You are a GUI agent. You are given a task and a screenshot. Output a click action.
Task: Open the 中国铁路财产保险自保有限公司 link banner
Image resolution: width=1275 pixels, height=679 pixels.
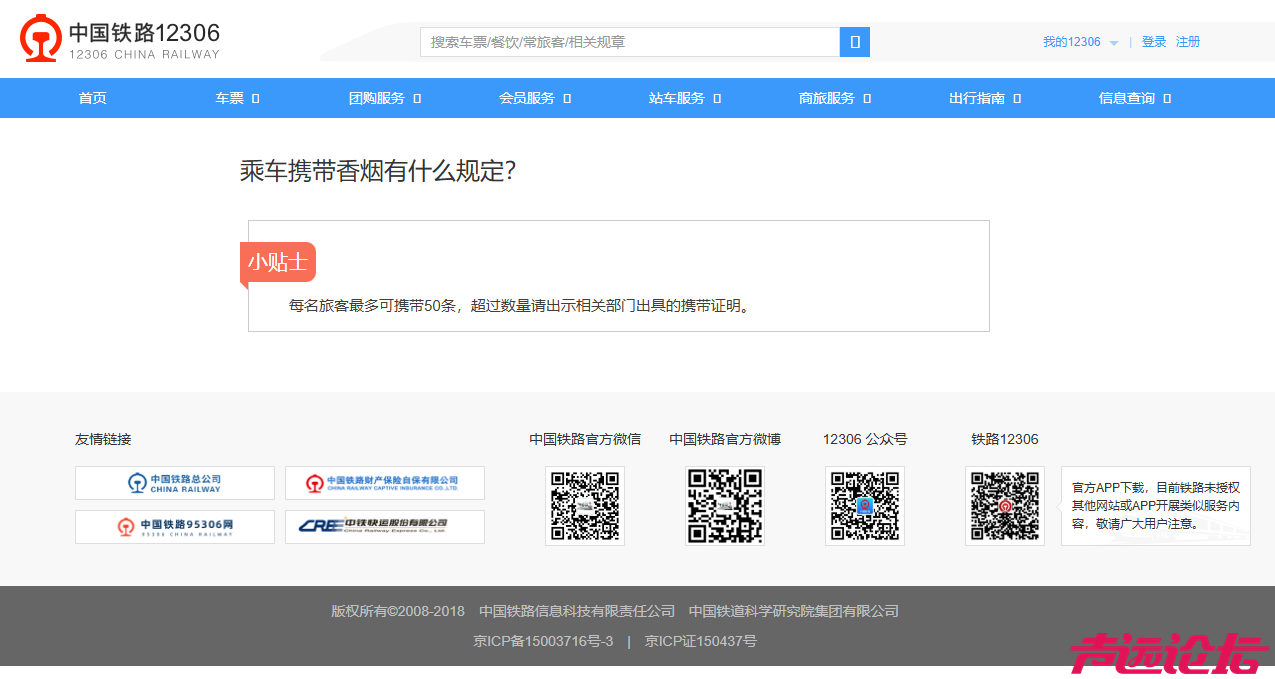click(385, 483)
